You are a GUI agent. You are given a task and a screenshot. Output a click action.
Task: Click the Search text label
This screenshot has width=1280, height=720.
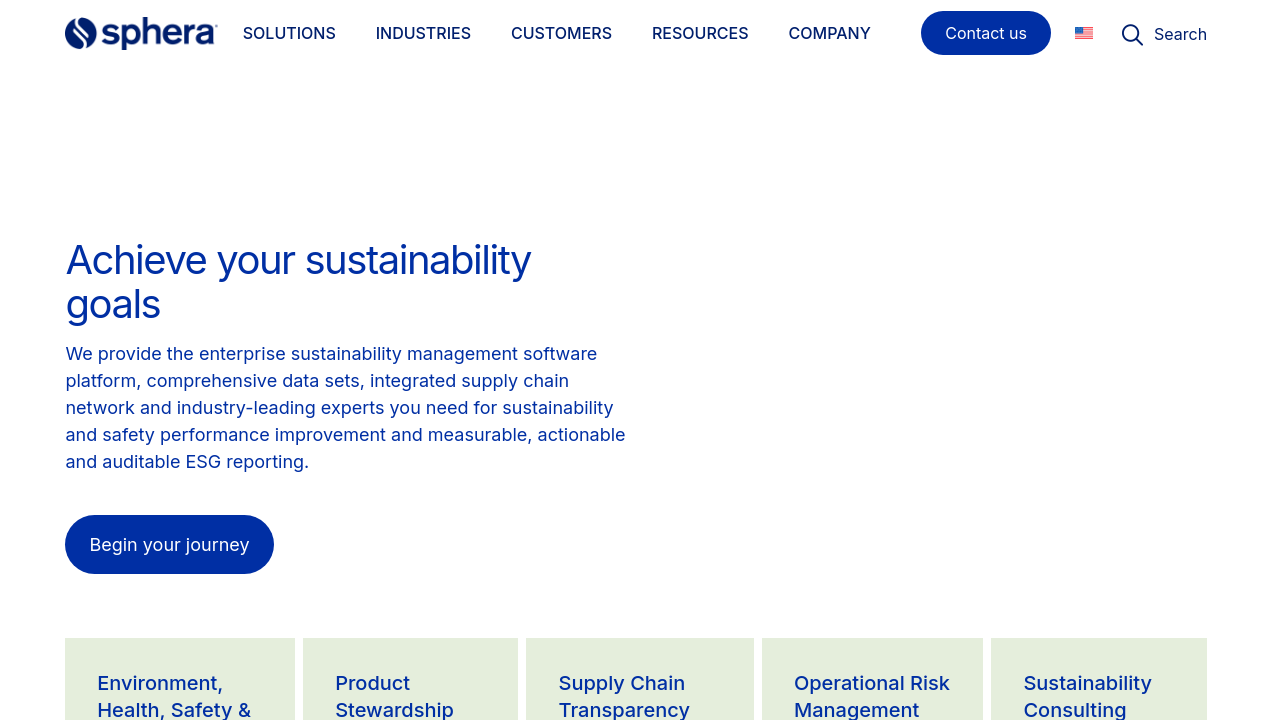tap(1180, 34)
